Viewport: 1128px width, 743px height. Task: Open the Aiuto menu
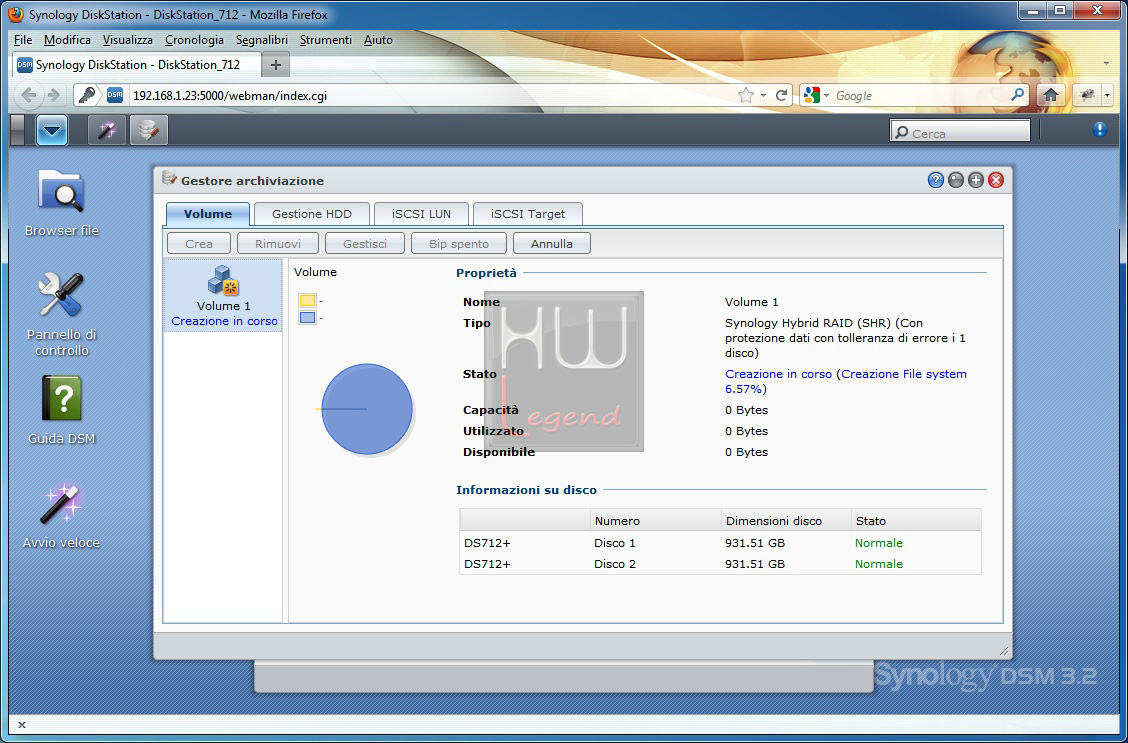[378, 40]
